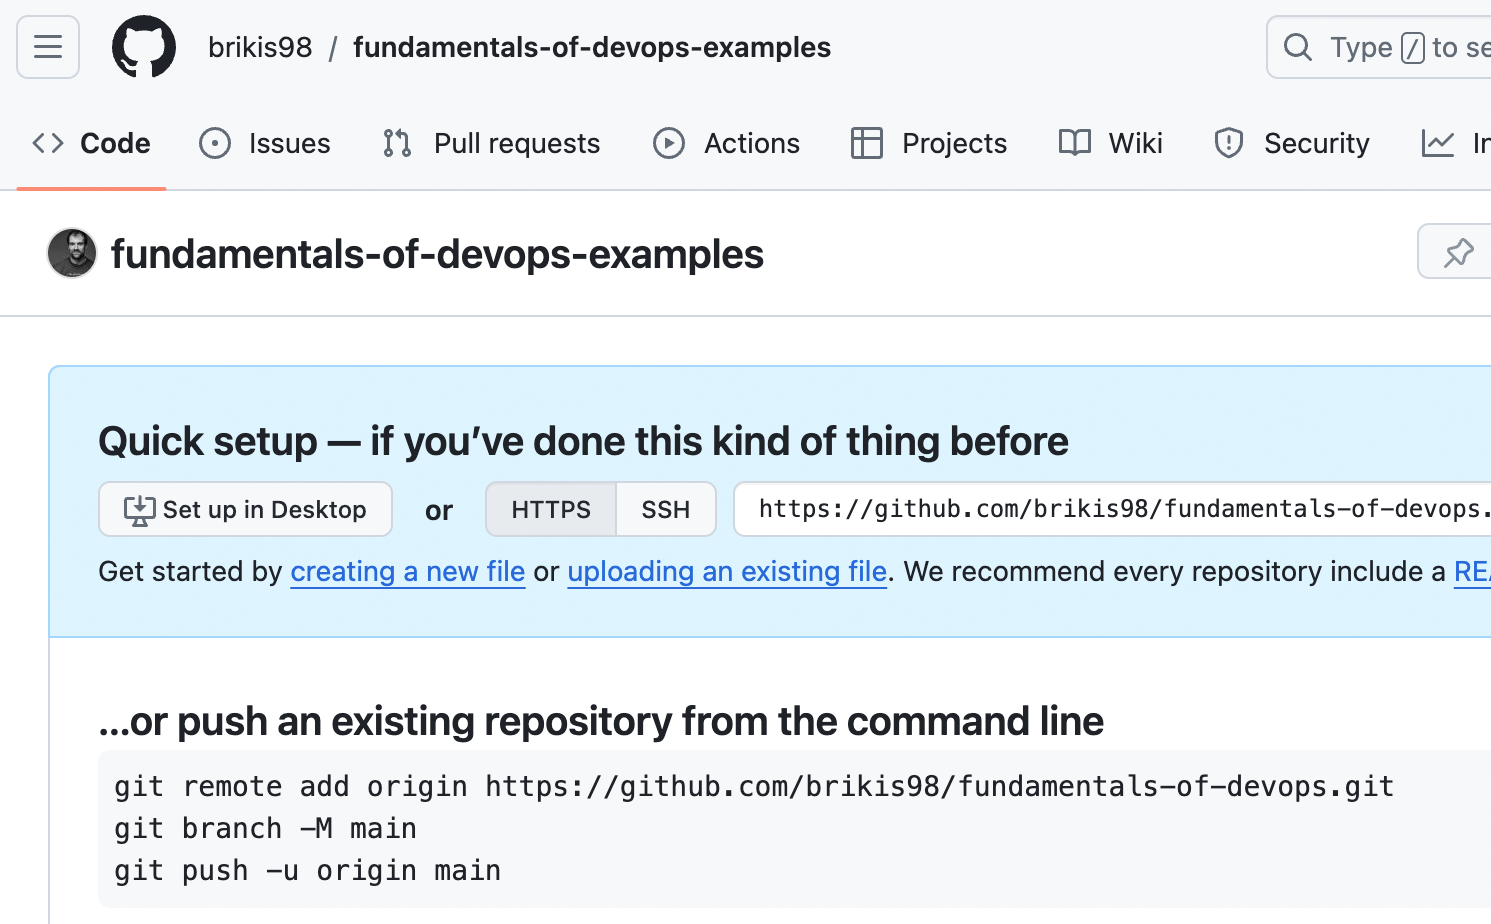Select SSH clone URL option
This screenshot has width=1491, height=924.
pos(666,509)
